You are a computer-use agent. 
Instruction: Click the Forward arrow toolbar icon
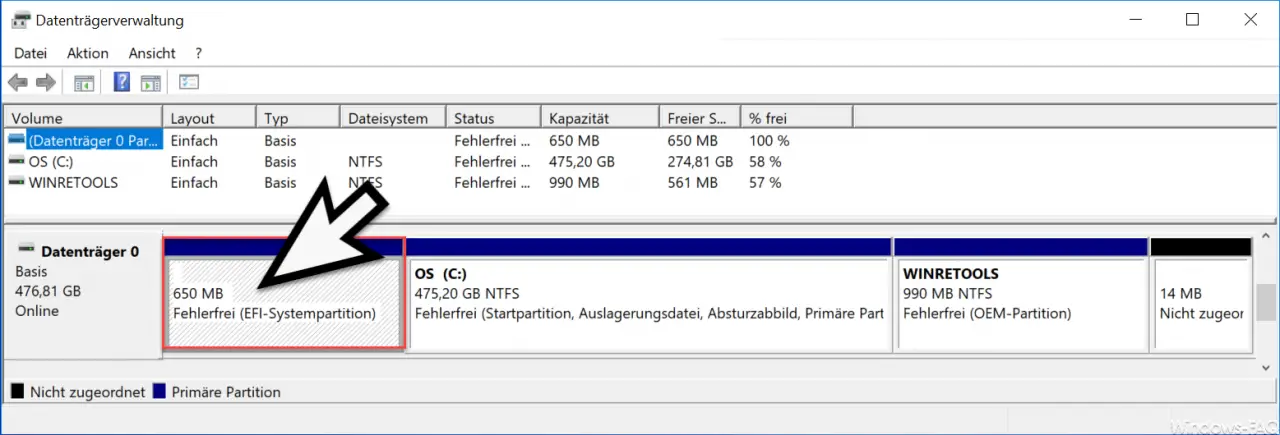46,83
